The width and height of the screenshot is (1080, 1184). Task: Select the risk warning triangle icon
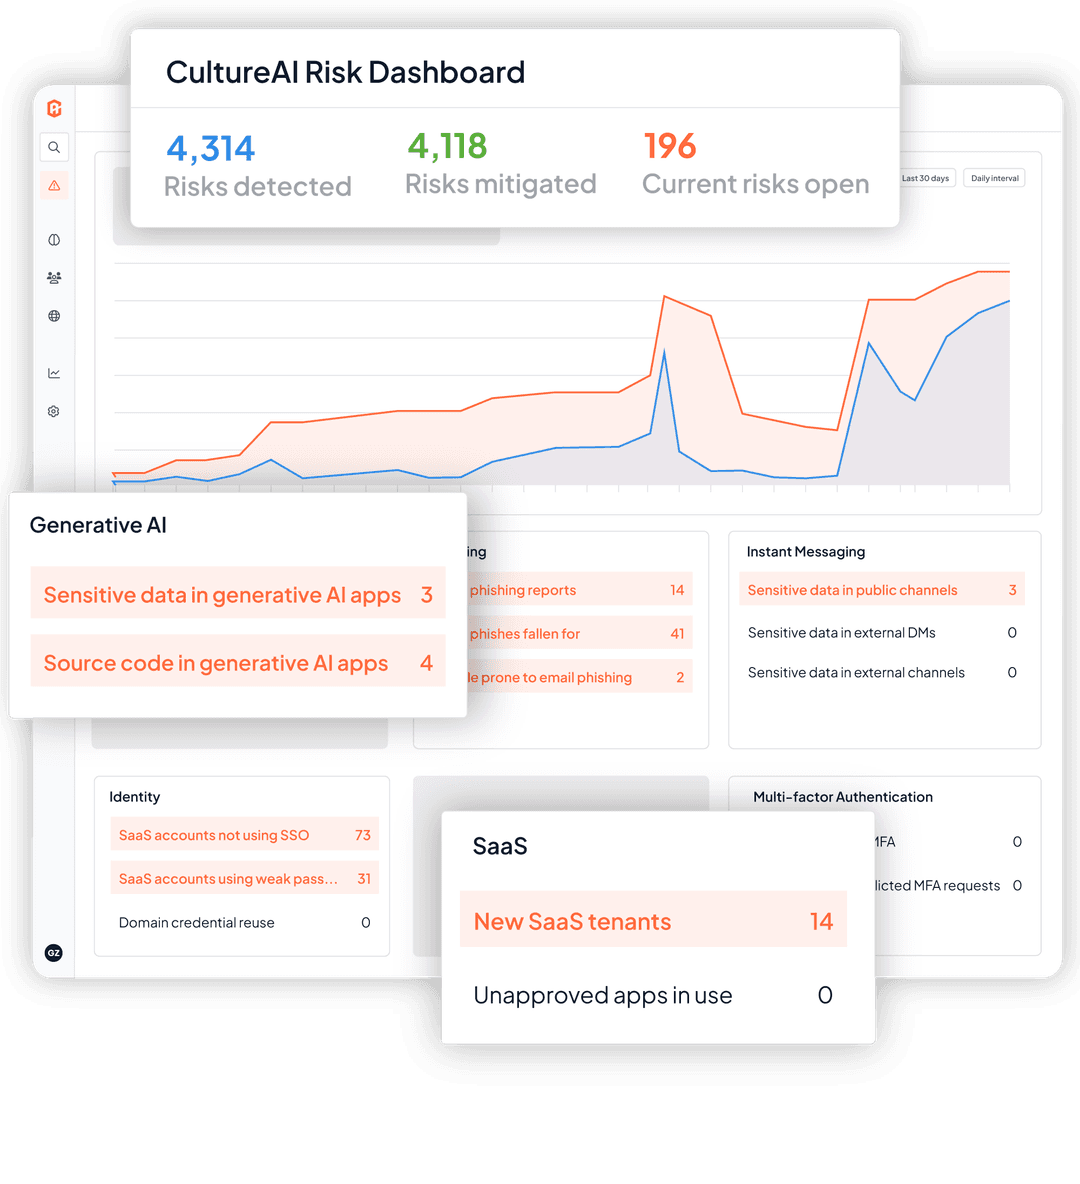(x=54, y=186)
